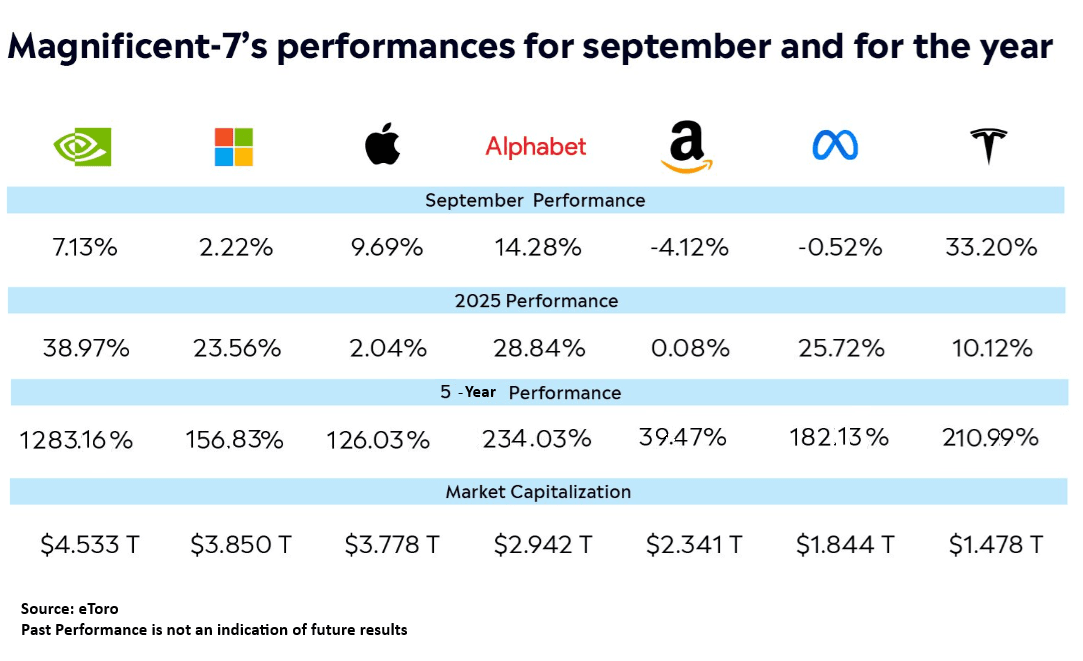Click Alphabet's 28.84% 2025 performance

coord(539,348)
